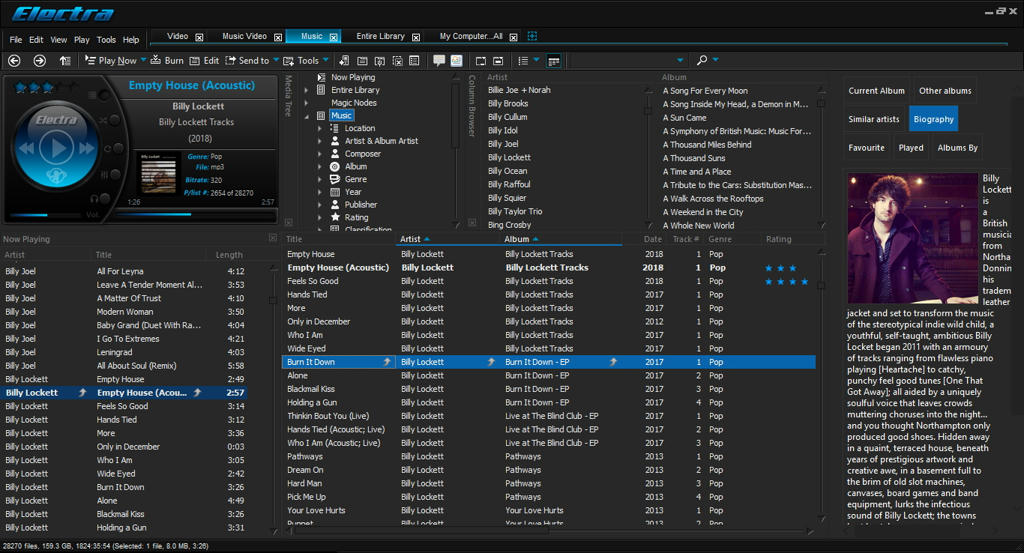Open the File menu
The height and width of the screenshot is (553, 1024).
coord(16,40)
